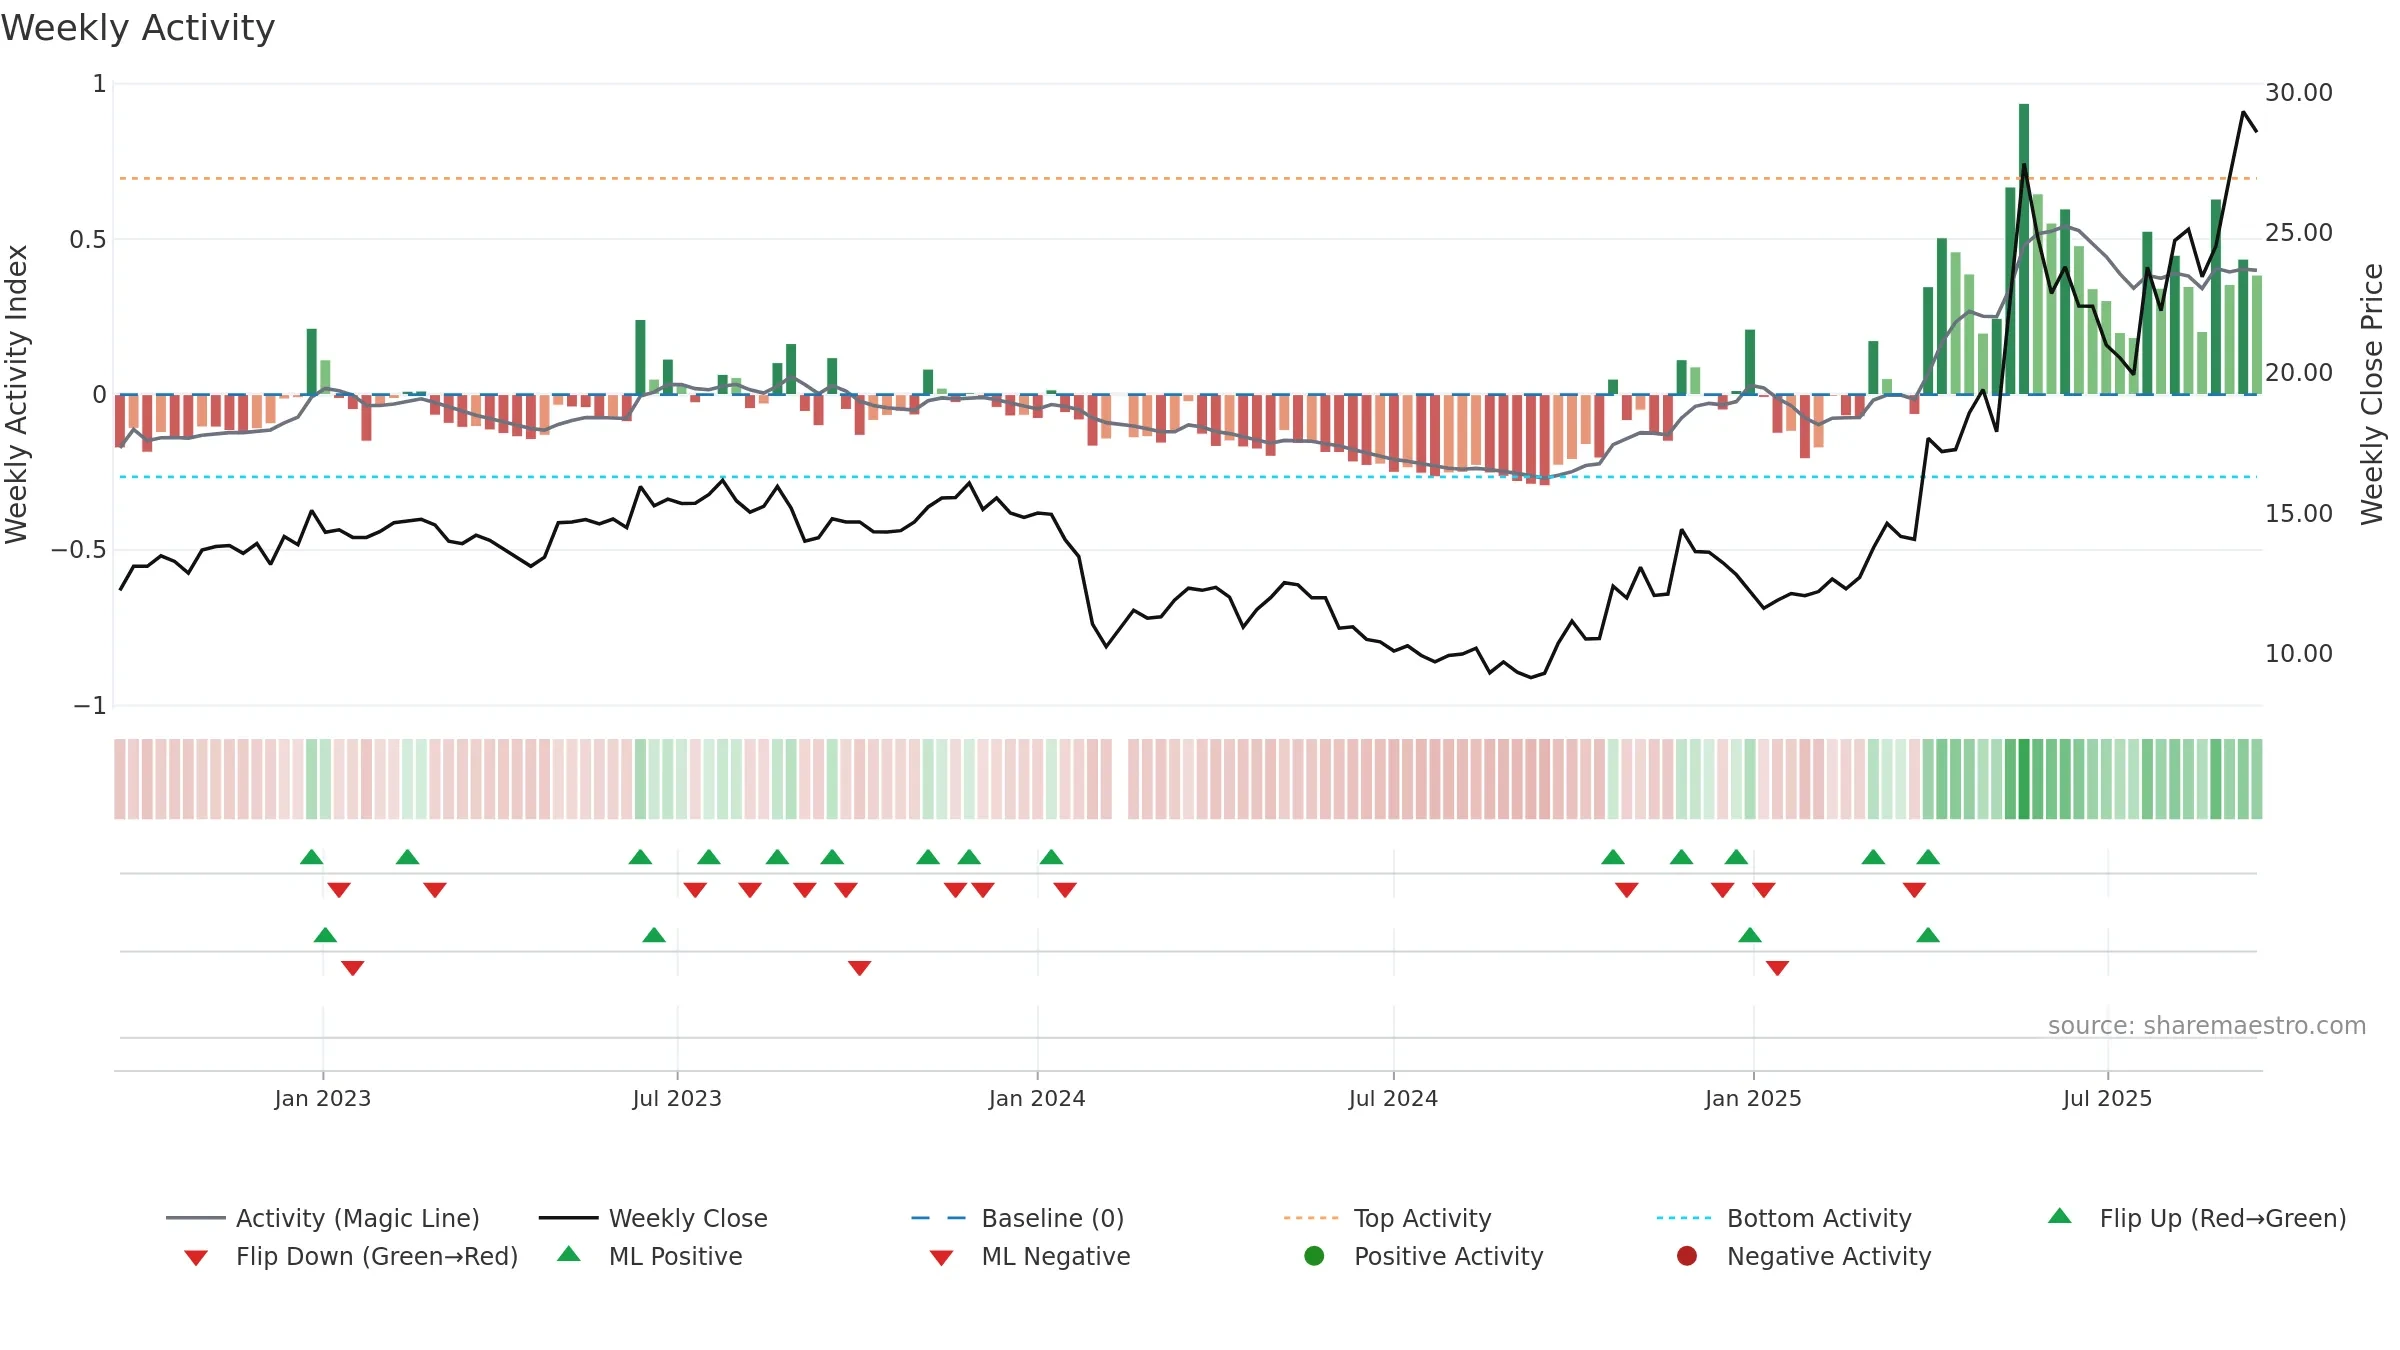Click the Jan 2024 x-axis label
The image size is (2400, 1350).
tap(1037, 1098)
